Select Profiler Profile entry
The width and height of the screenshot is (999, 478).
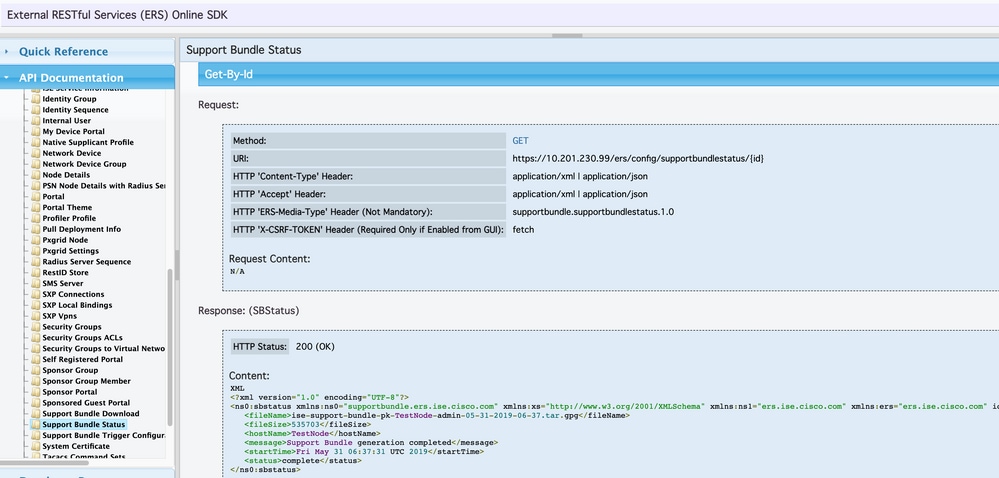(69, 218)
